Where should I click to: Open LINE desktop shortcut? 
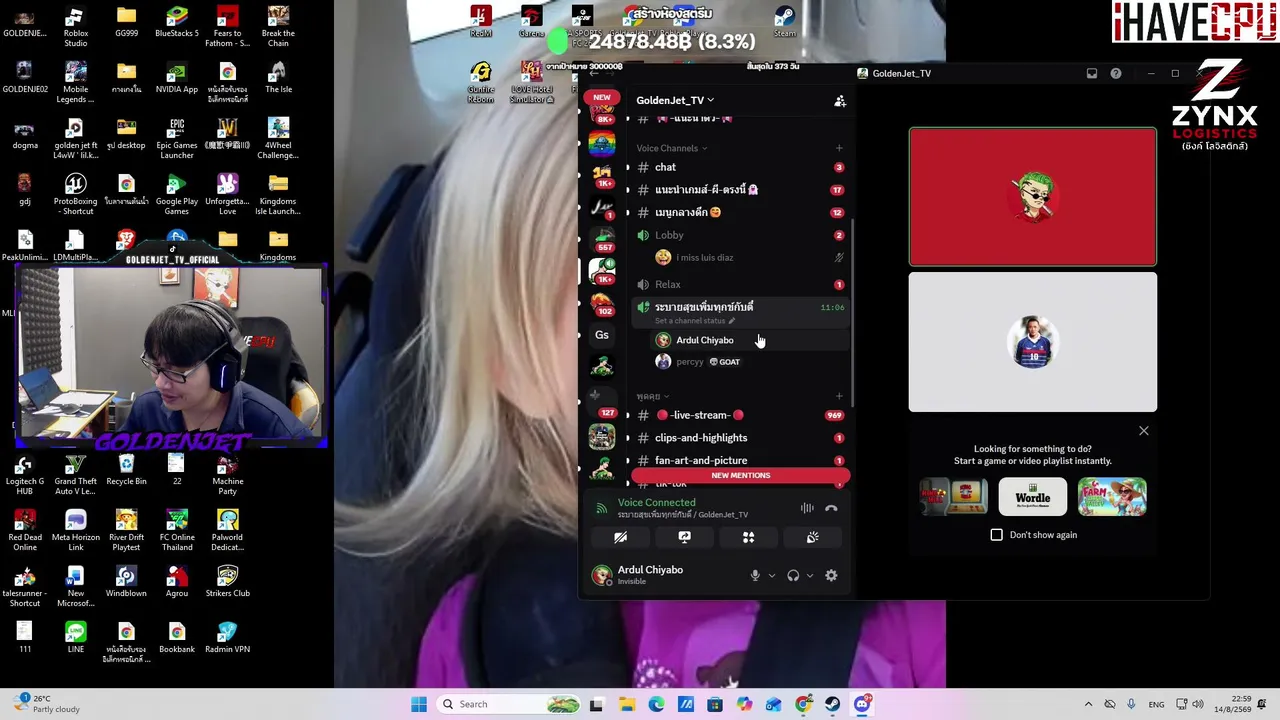tap(75, 638)
